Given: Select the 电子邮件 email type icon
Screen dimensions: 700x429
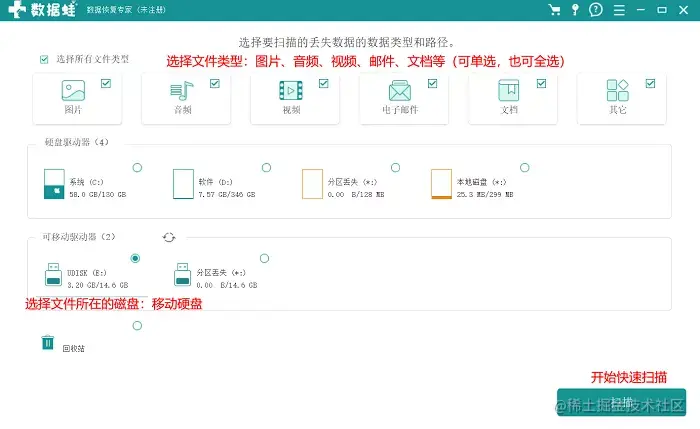Looking at the screenshot, I should (400, 91).
